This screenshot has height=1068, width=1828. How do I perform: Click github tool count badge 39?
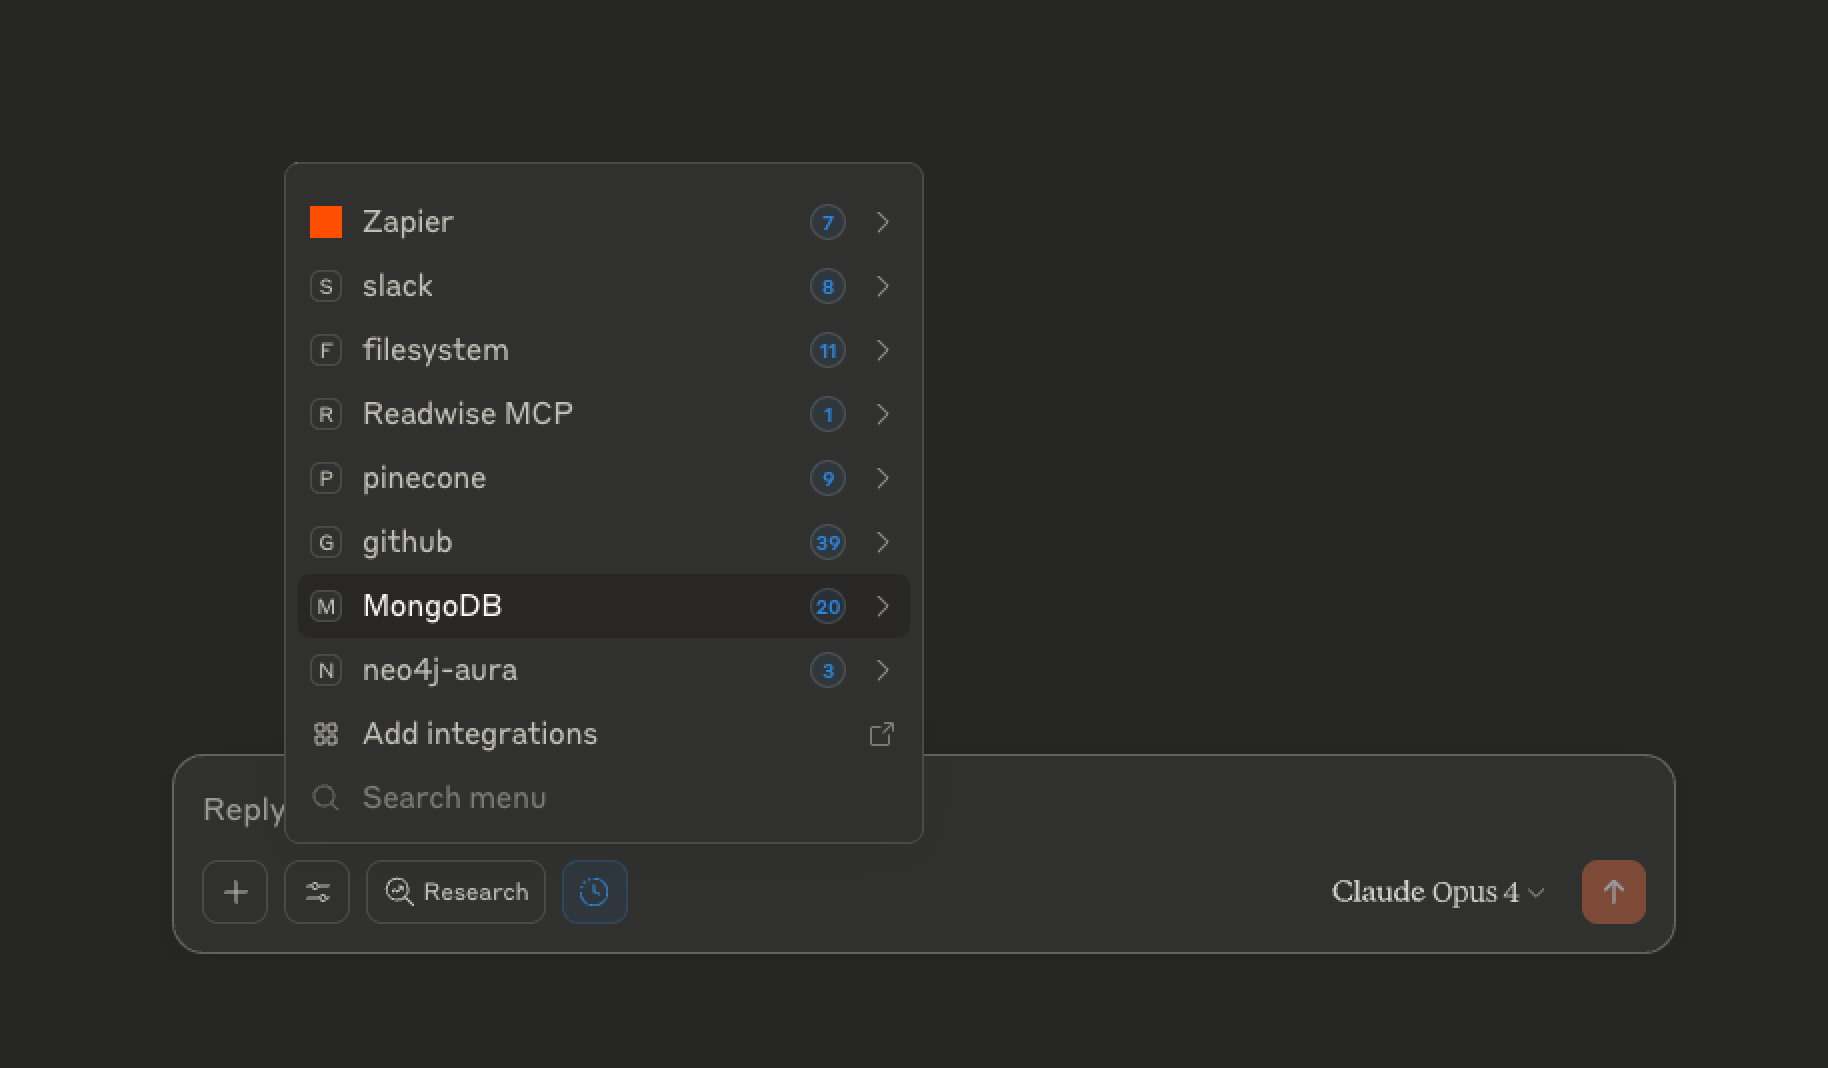[x=828, y=542]
